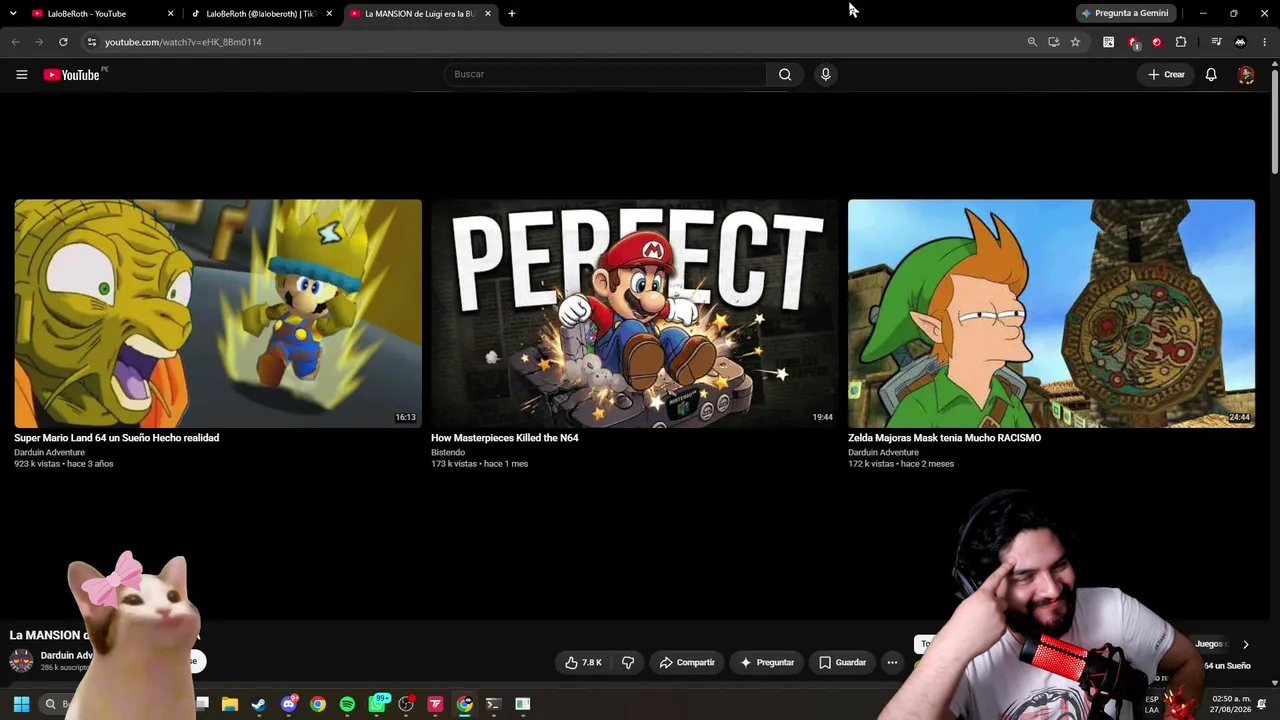Viewport: 1280px width, 720px height.
Task: Open Discord from the taskbar
Action: [x=289, y=704]
